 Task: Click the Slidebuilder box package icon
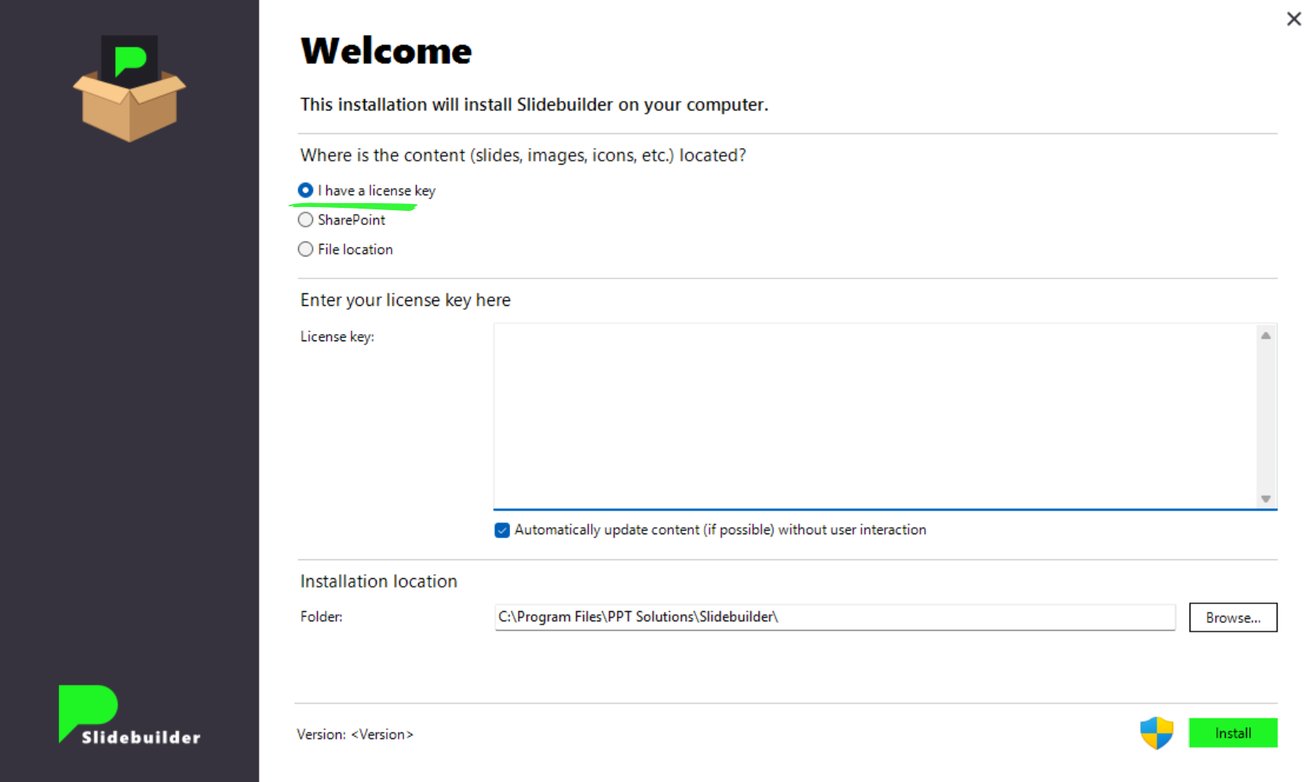pos(129,89)
